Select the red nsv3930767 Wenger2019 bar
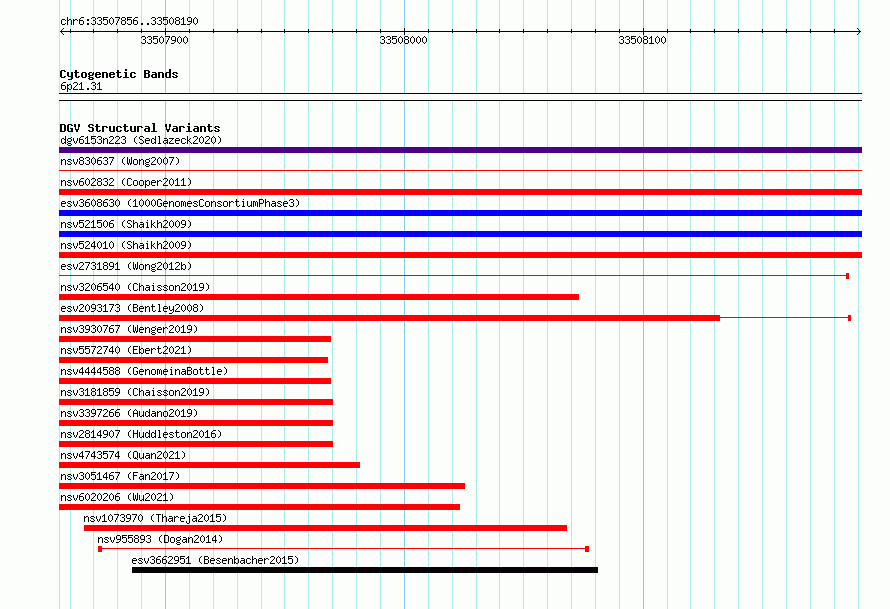Viewport: 890px width, 609px height. 195,339
